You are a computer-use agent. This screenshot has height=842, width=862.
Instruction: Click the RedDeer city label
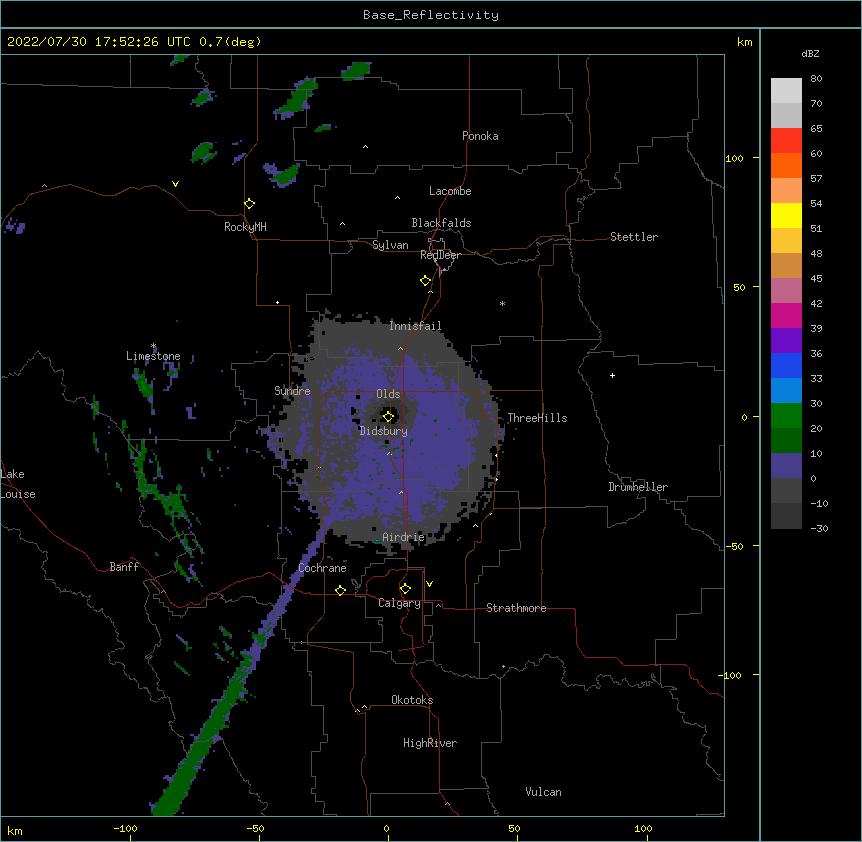tap(440, 255)
